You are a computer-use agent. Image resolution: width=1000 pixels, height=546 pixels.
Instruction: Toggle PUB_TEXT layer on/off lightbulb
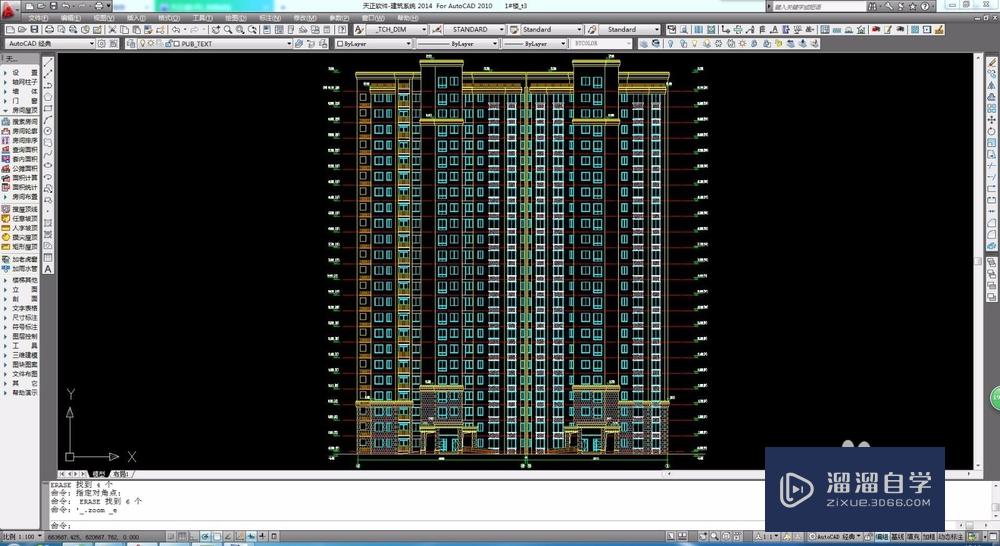click(142, 43)
